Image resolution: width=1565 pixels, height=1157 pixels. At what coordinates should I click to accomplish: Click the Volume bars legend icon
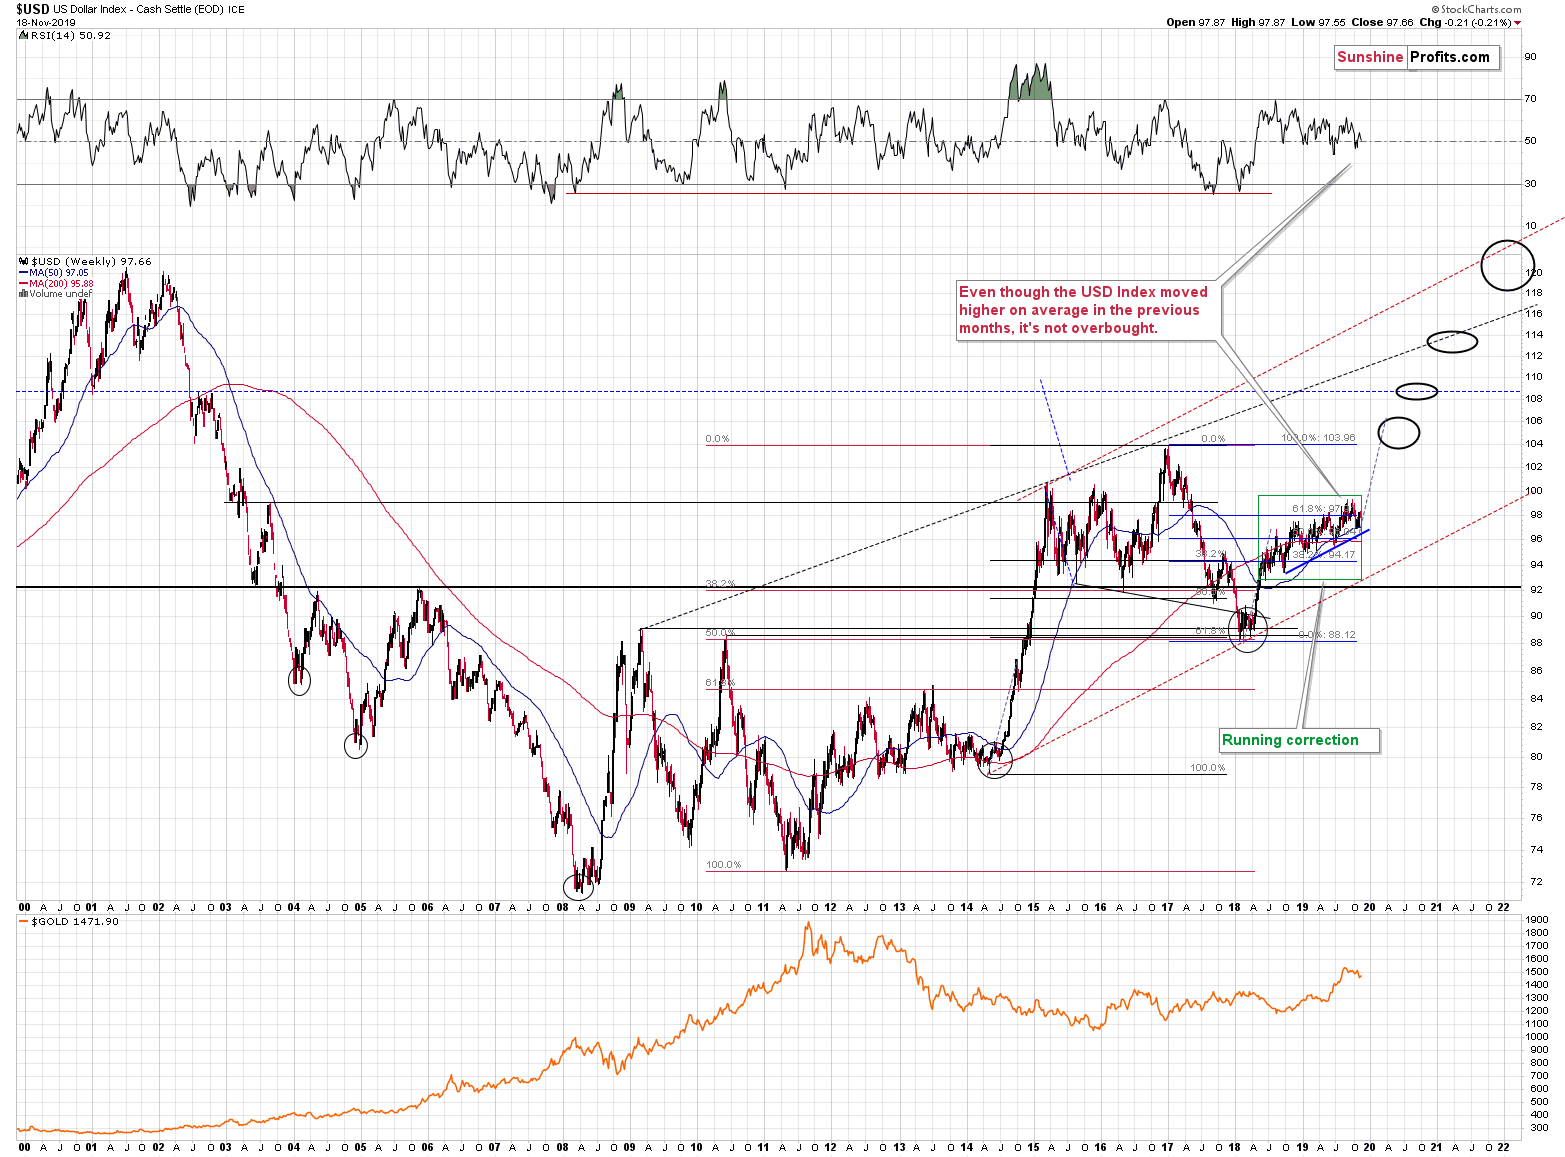pos(24,294)
